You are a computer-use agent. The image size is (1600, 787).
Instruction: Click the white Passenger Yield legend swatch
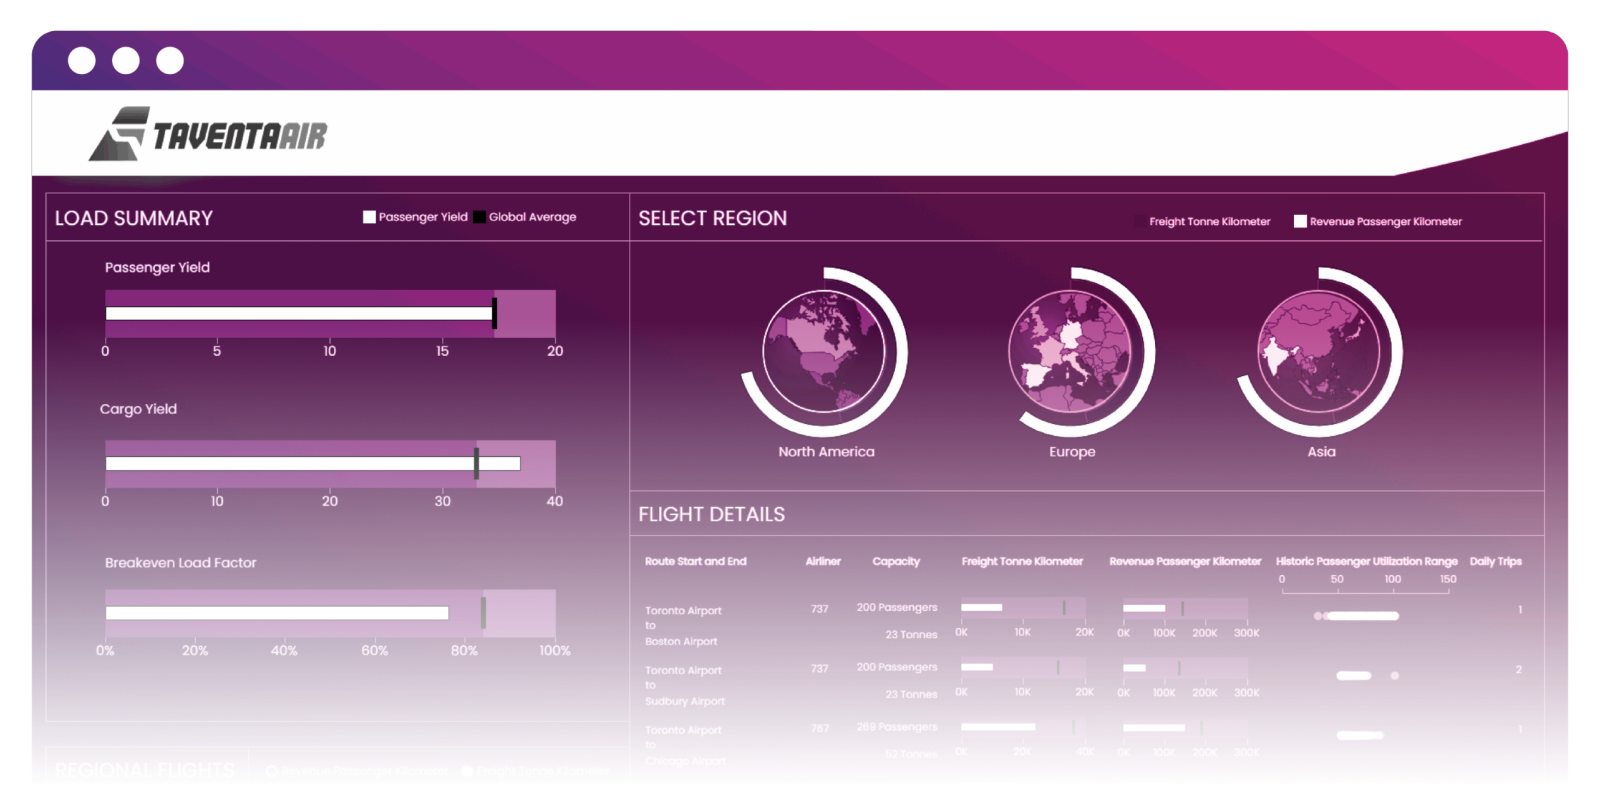click(369, 217)
